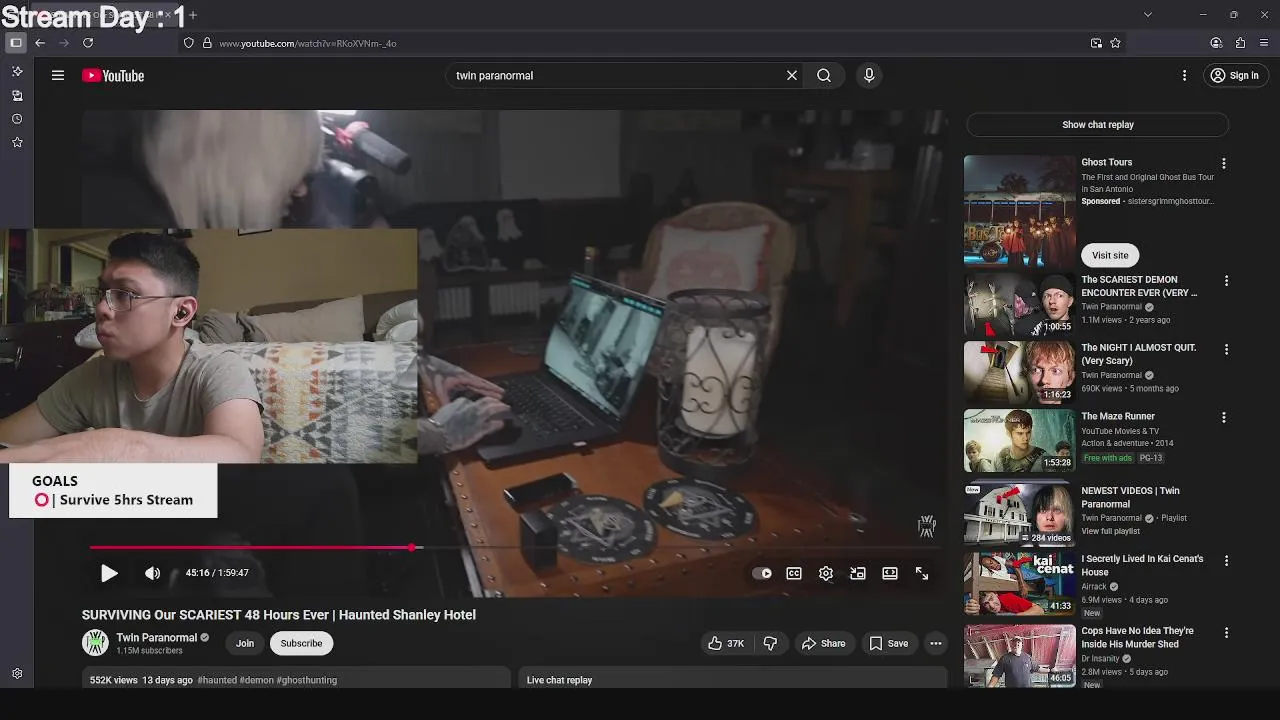
Task: Subscribe to Twin Paranormal
Action: point(301,643)
